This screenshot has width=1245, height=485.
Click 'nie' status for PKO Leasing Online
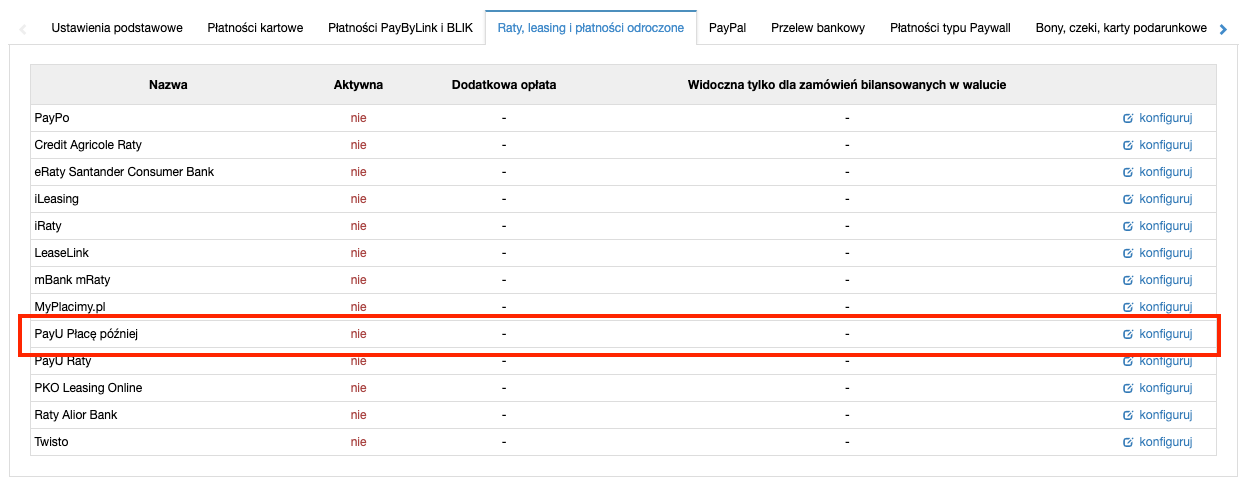pos(358,388)
